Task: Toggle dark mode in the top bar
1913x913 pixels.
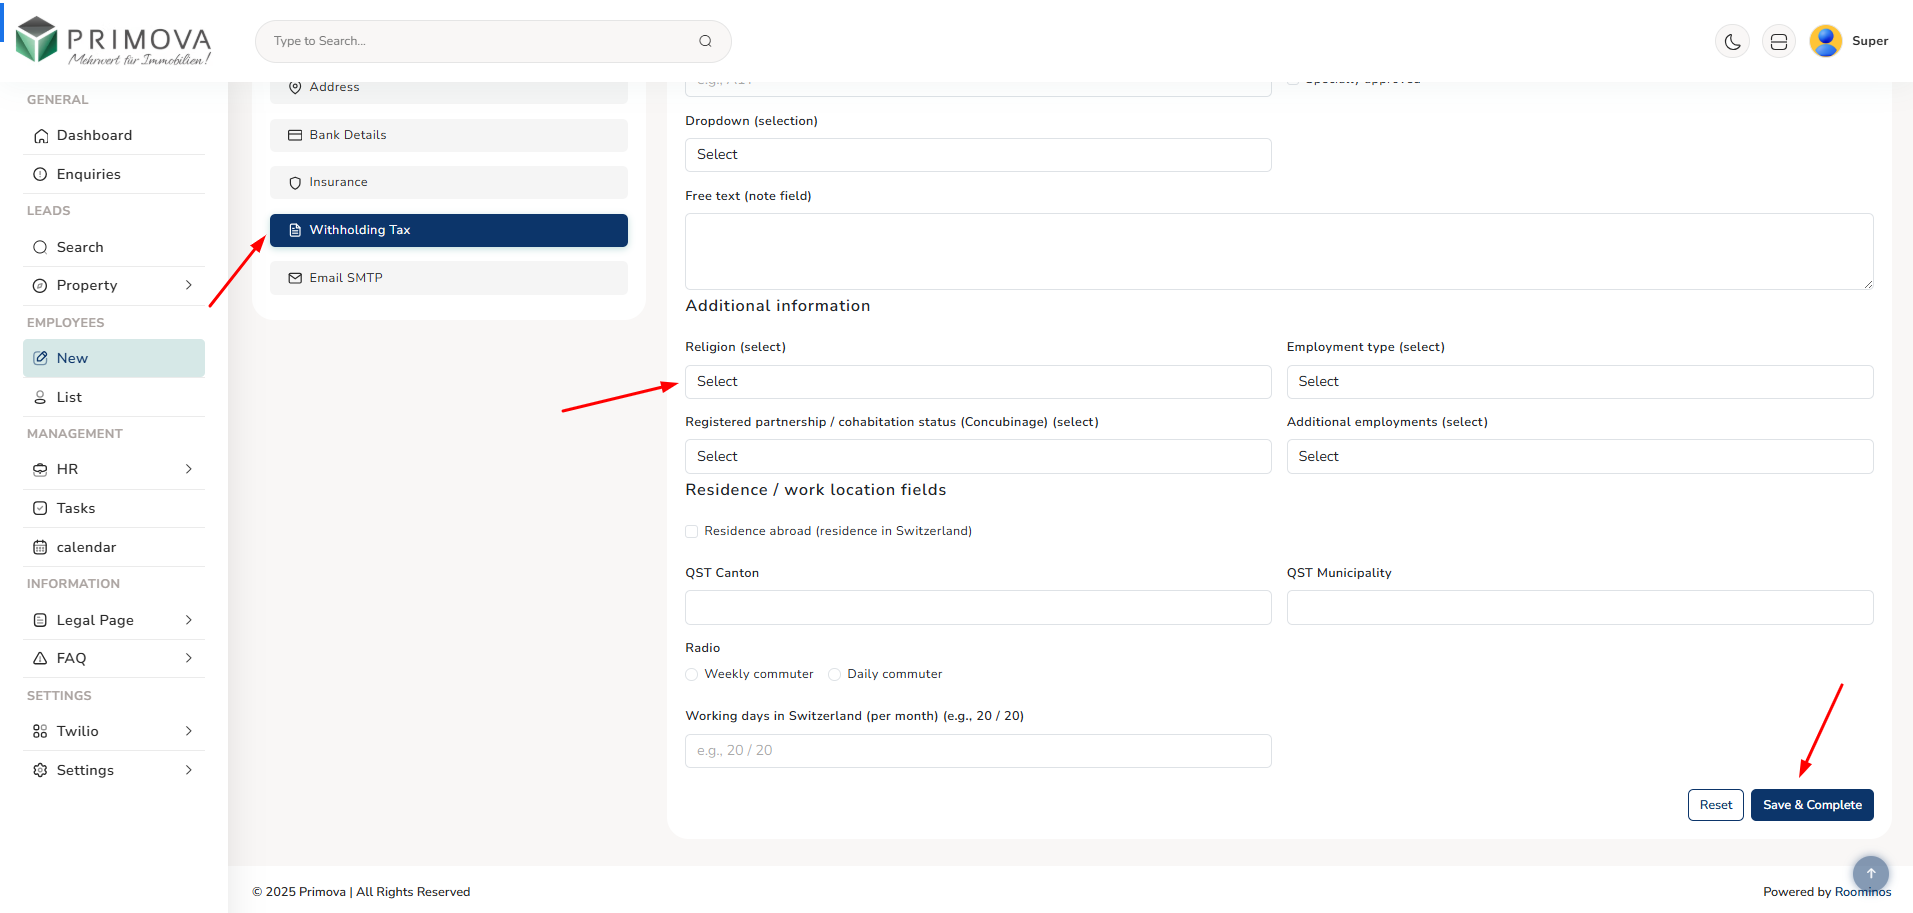Action: (x=1732, y=41)
